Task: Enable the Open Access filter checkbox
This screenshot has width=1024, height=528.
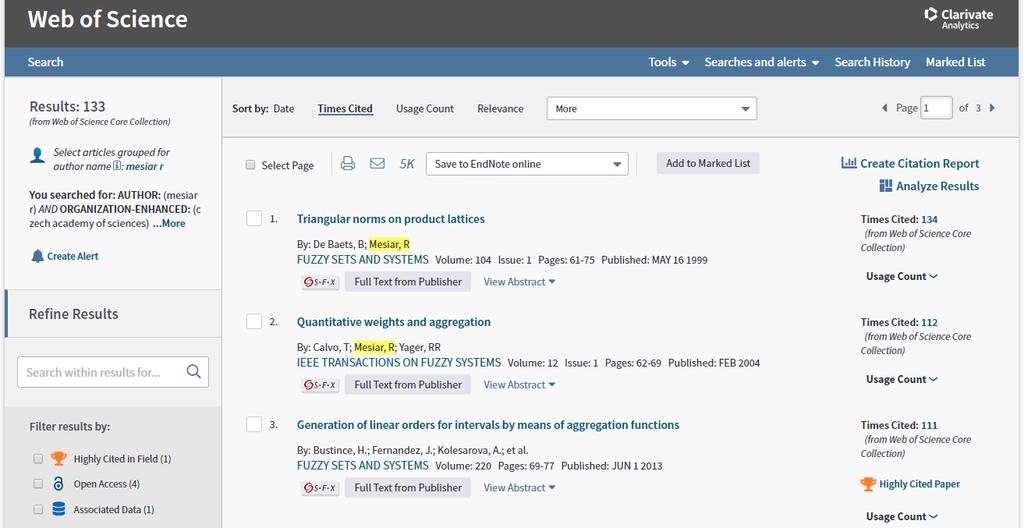Action: tap(38, 484)
